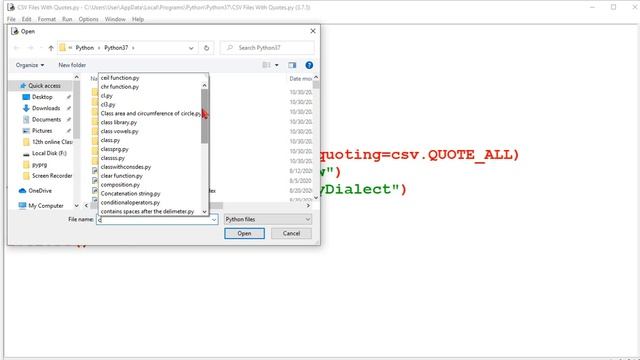
Task: Click Python37 breadcrumb in address bar
Action: tap(116, 48)
